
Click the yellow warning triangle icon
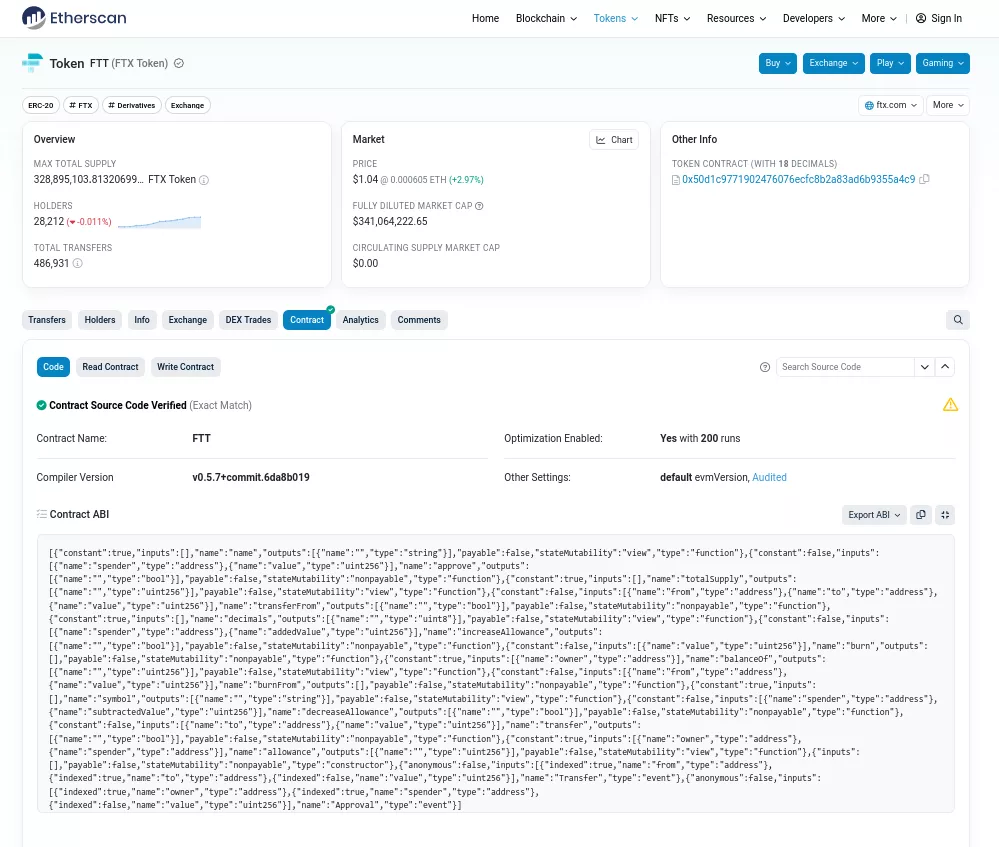(x=950, y=405)
